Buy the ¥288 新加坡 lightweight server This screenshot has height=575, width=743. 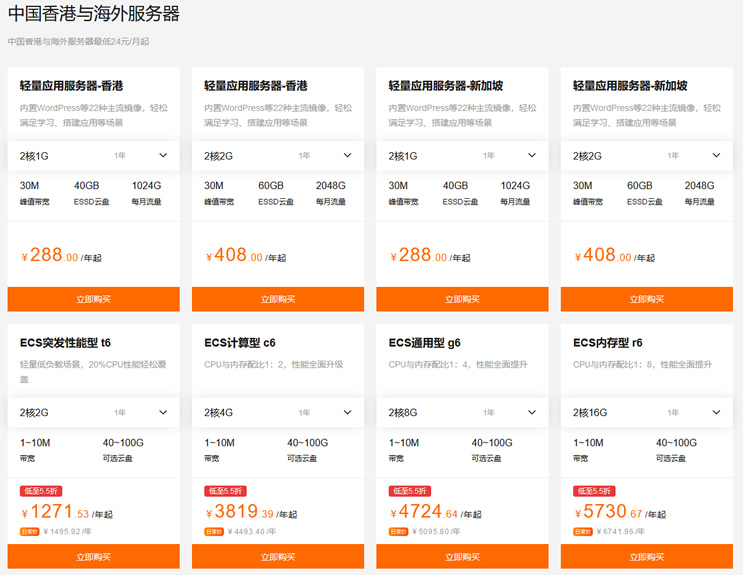pos(462,299)
